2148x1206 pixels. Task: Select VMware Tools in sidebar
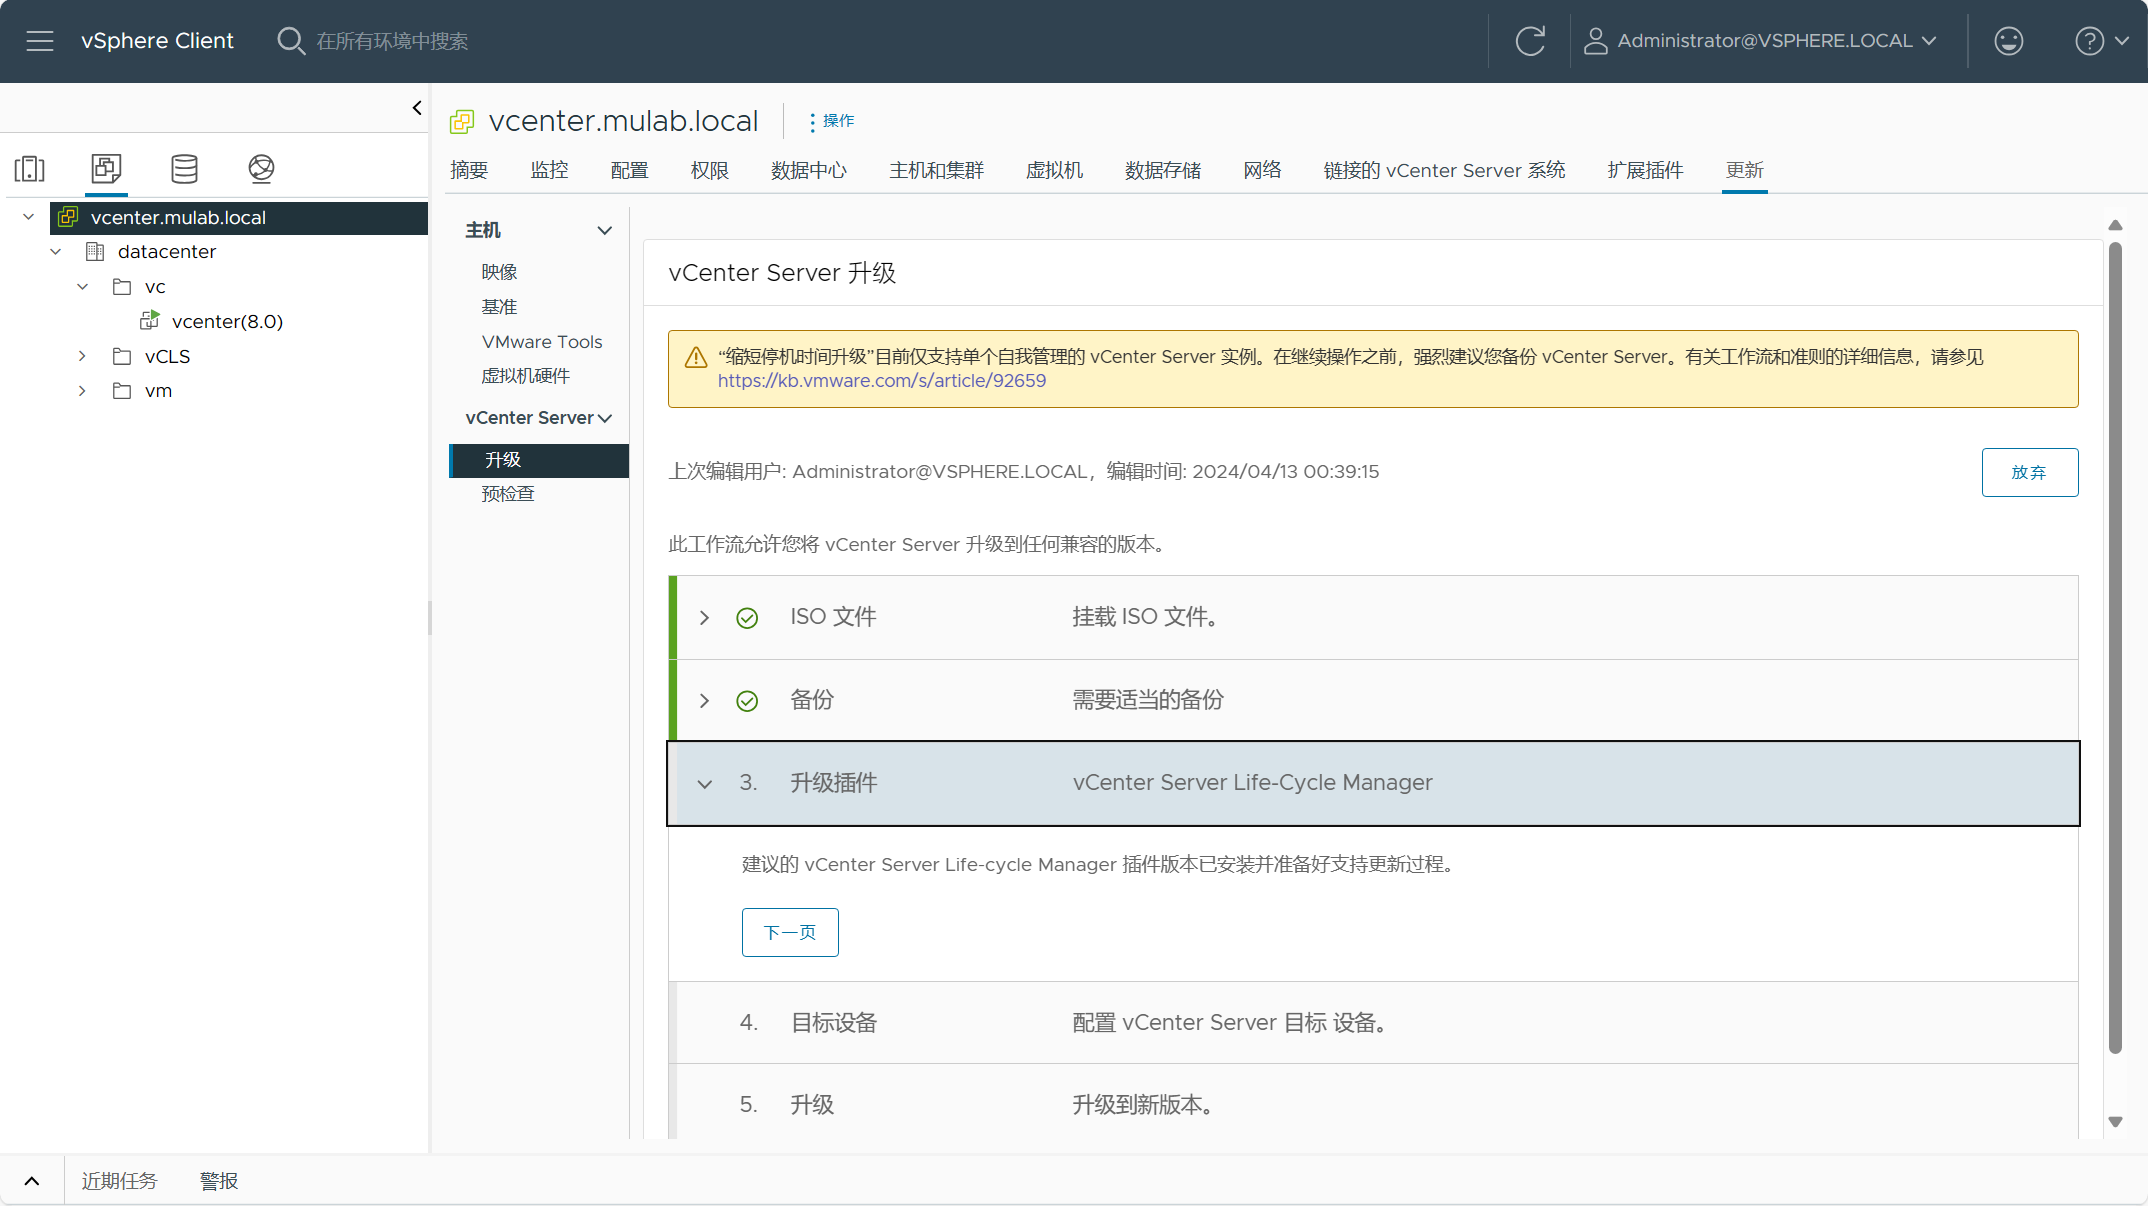tap(541, 342)
